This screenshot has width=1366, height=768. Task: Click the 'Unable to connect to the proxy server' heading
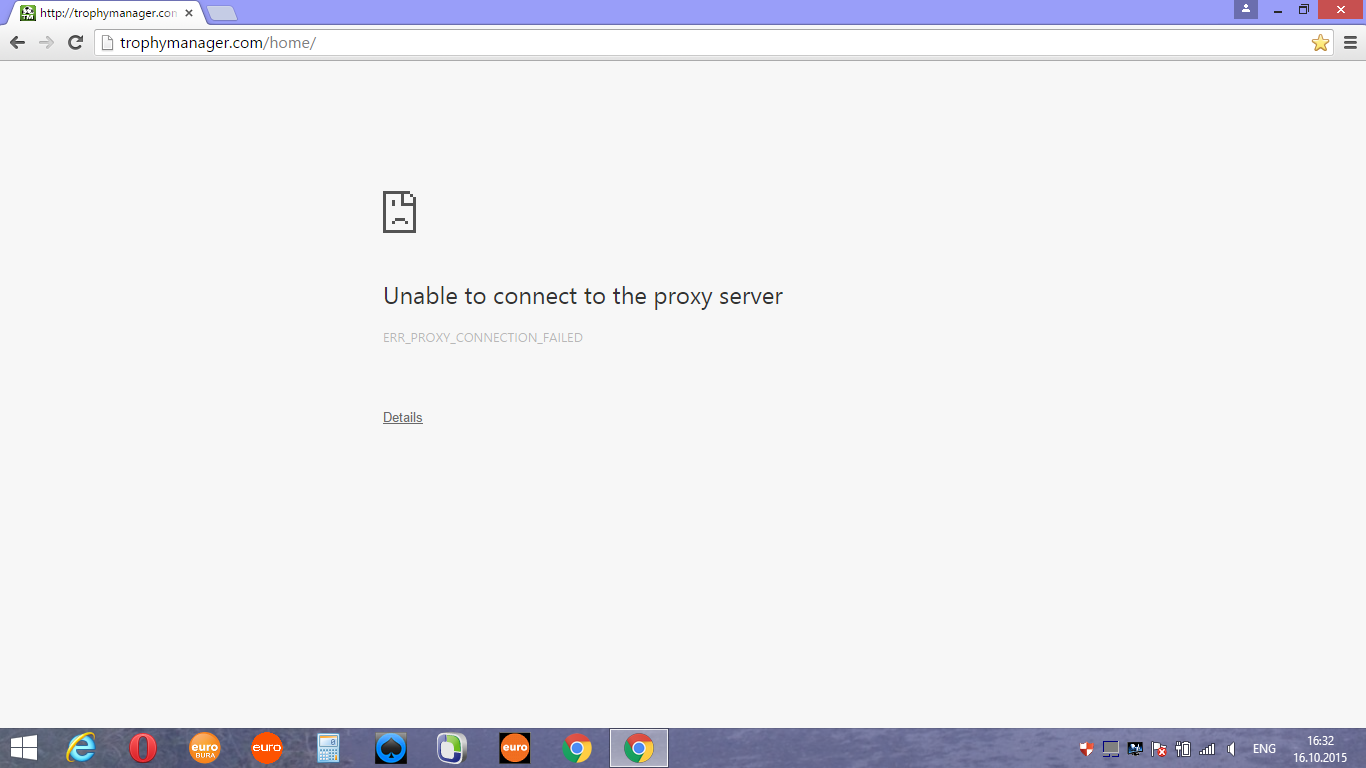click(x=583, y=296)
